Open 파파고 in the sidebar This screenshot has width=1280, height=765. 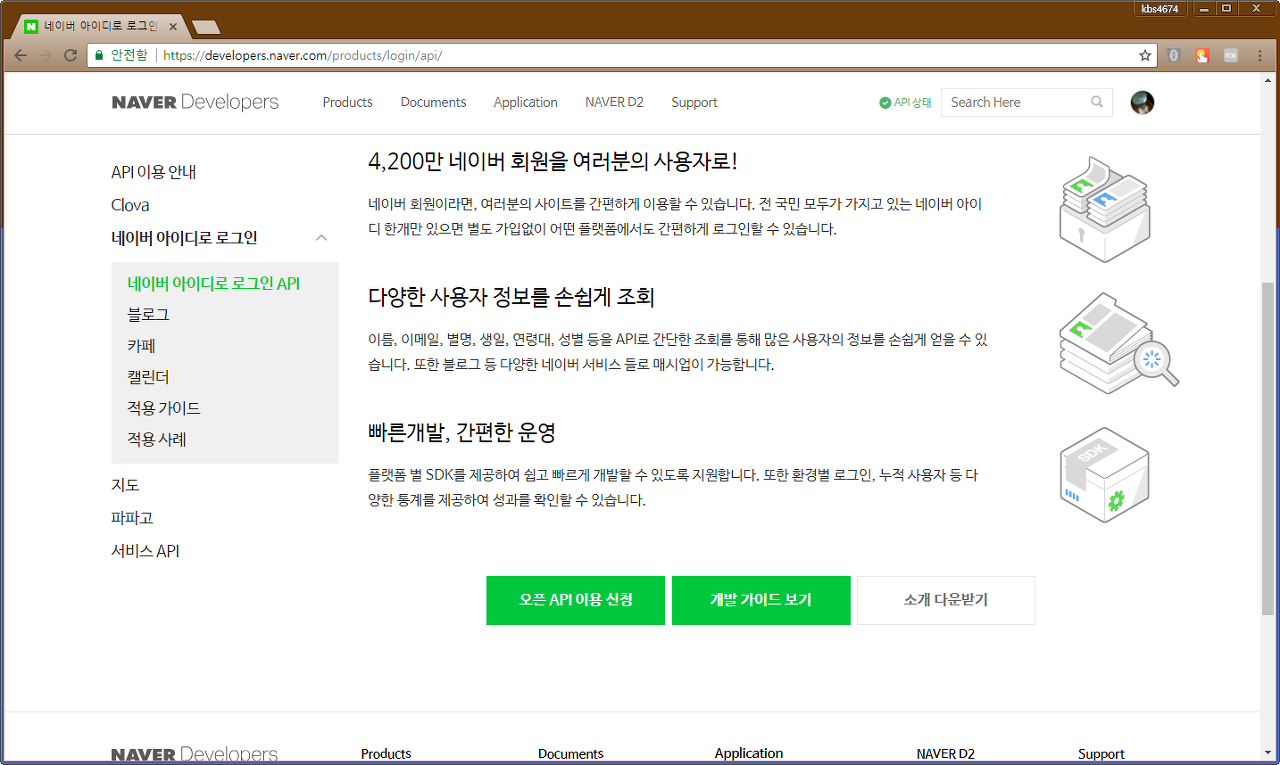click(x=132, y=518)
